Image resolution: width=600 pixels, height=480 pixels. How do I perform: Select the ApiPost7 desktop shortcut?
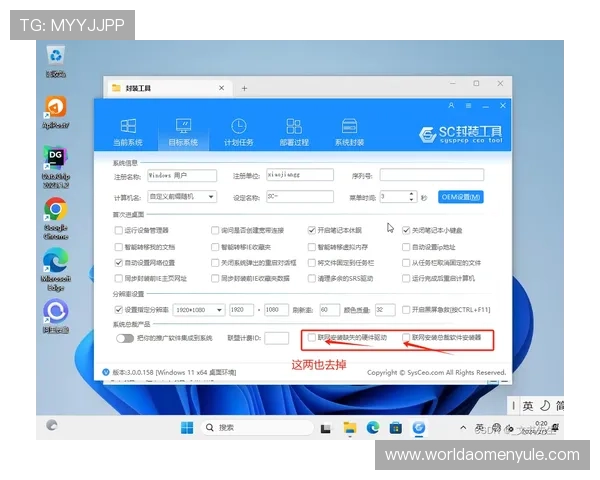point(56,112)
